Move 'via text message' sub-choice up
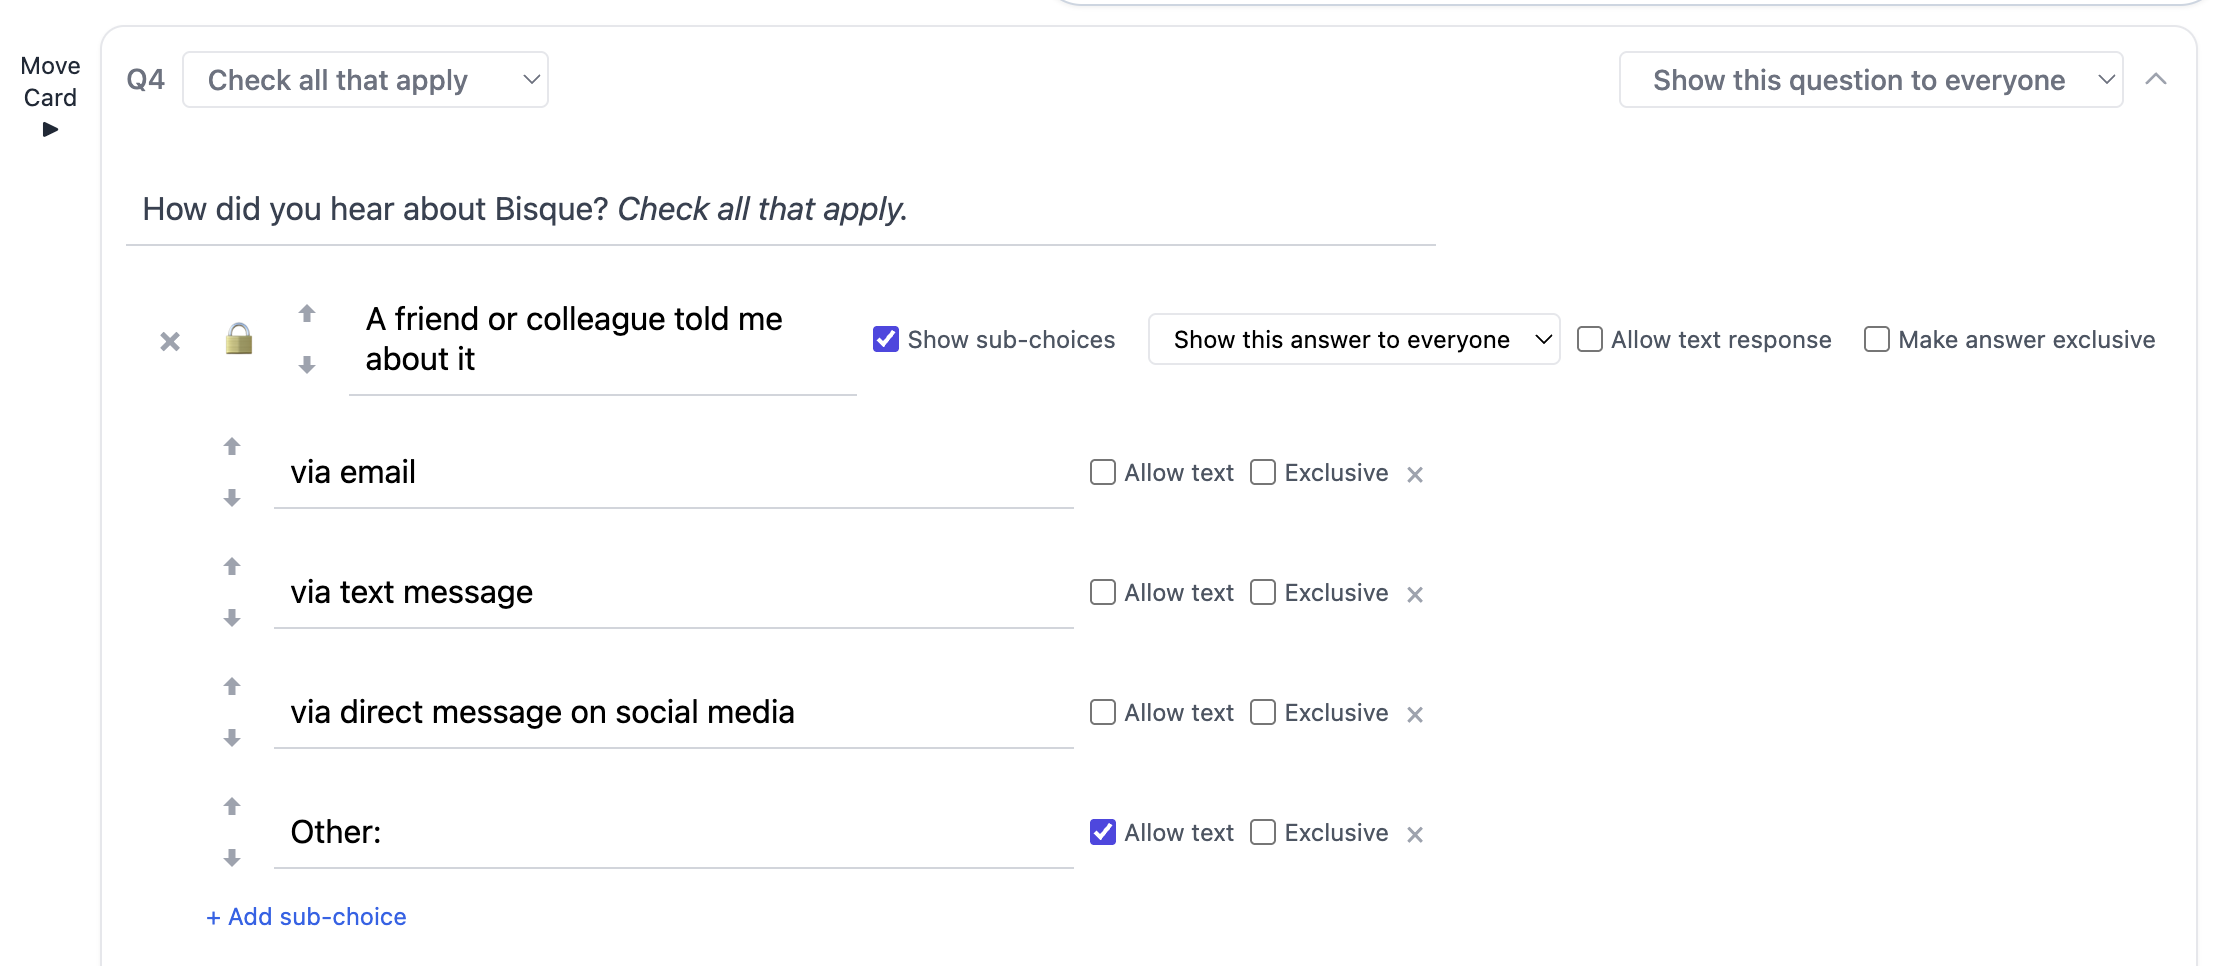Image resolution: width=2228 pixels, height=966 pixels. pyautogui.click(x=232, y=567)
